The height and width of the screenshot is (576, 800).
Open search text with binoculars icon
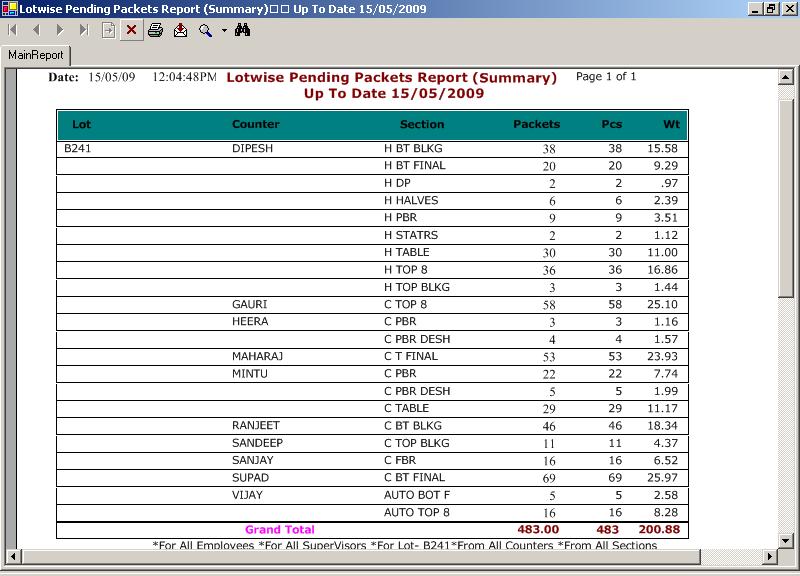(x=242, y=31)
